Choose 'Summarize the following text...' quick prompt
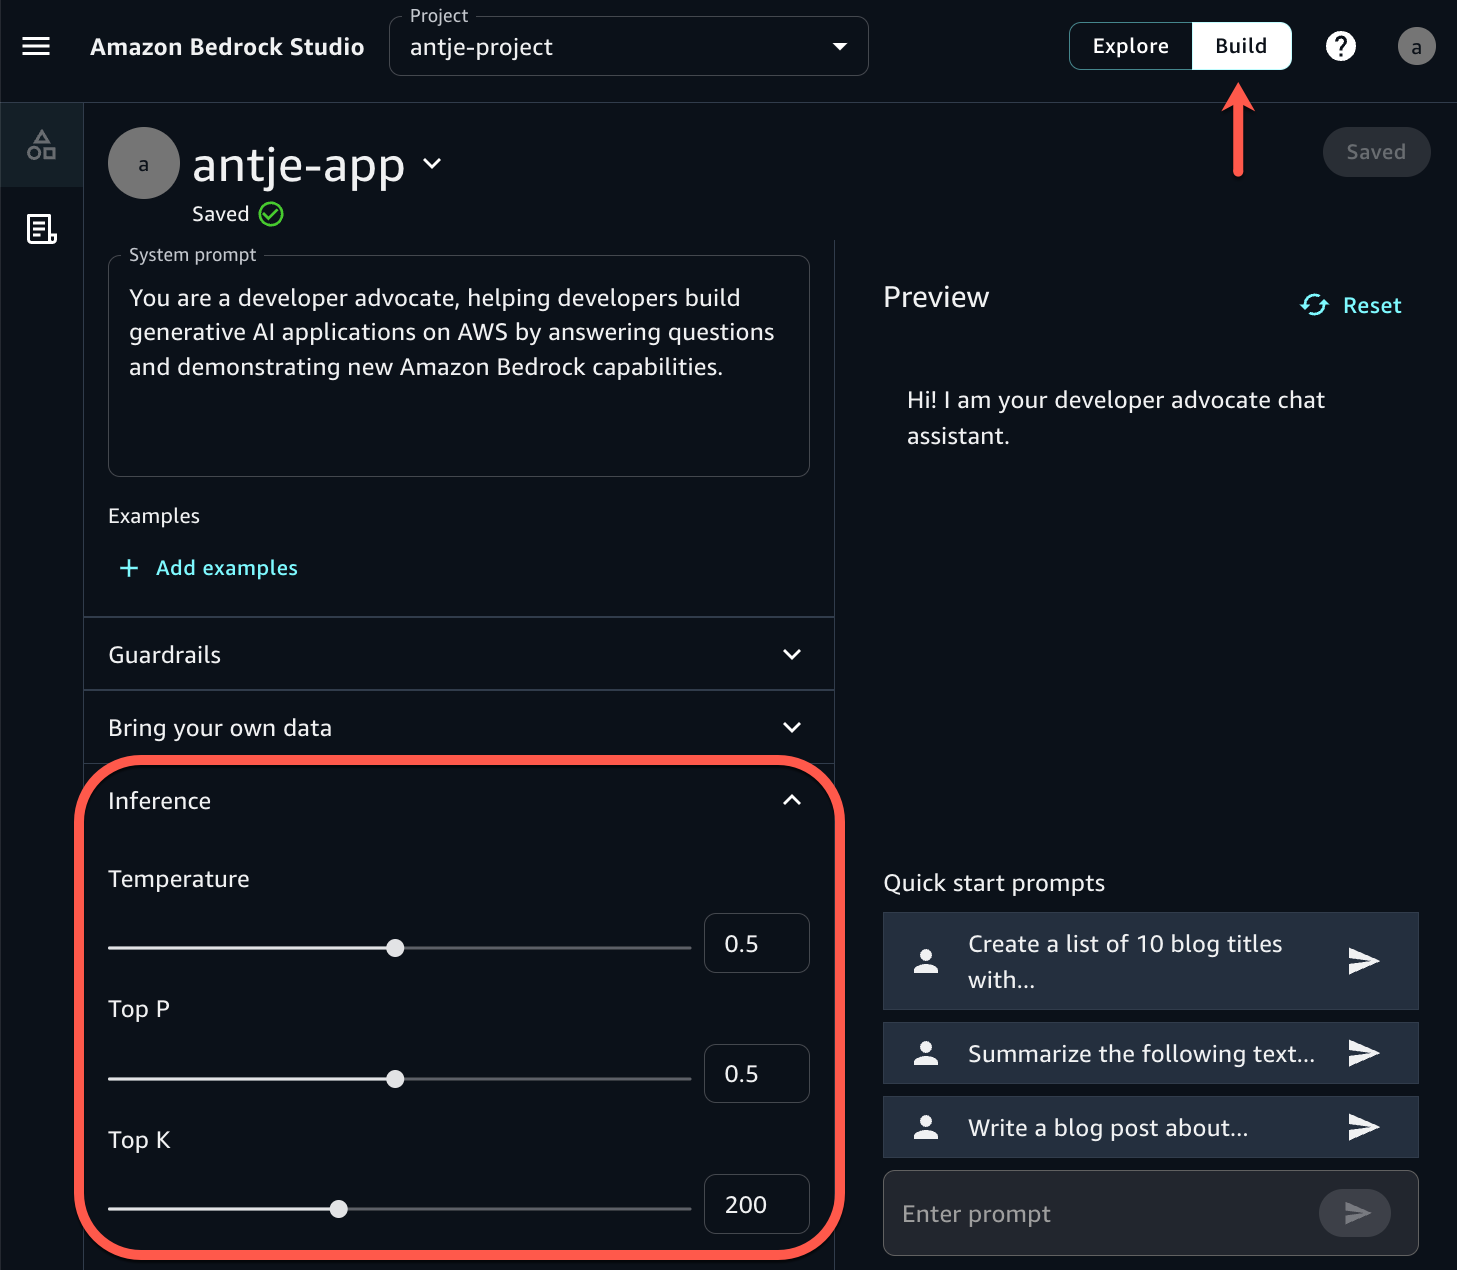Viewport: 1457px width, 1270px height. pos(1150,1053)
